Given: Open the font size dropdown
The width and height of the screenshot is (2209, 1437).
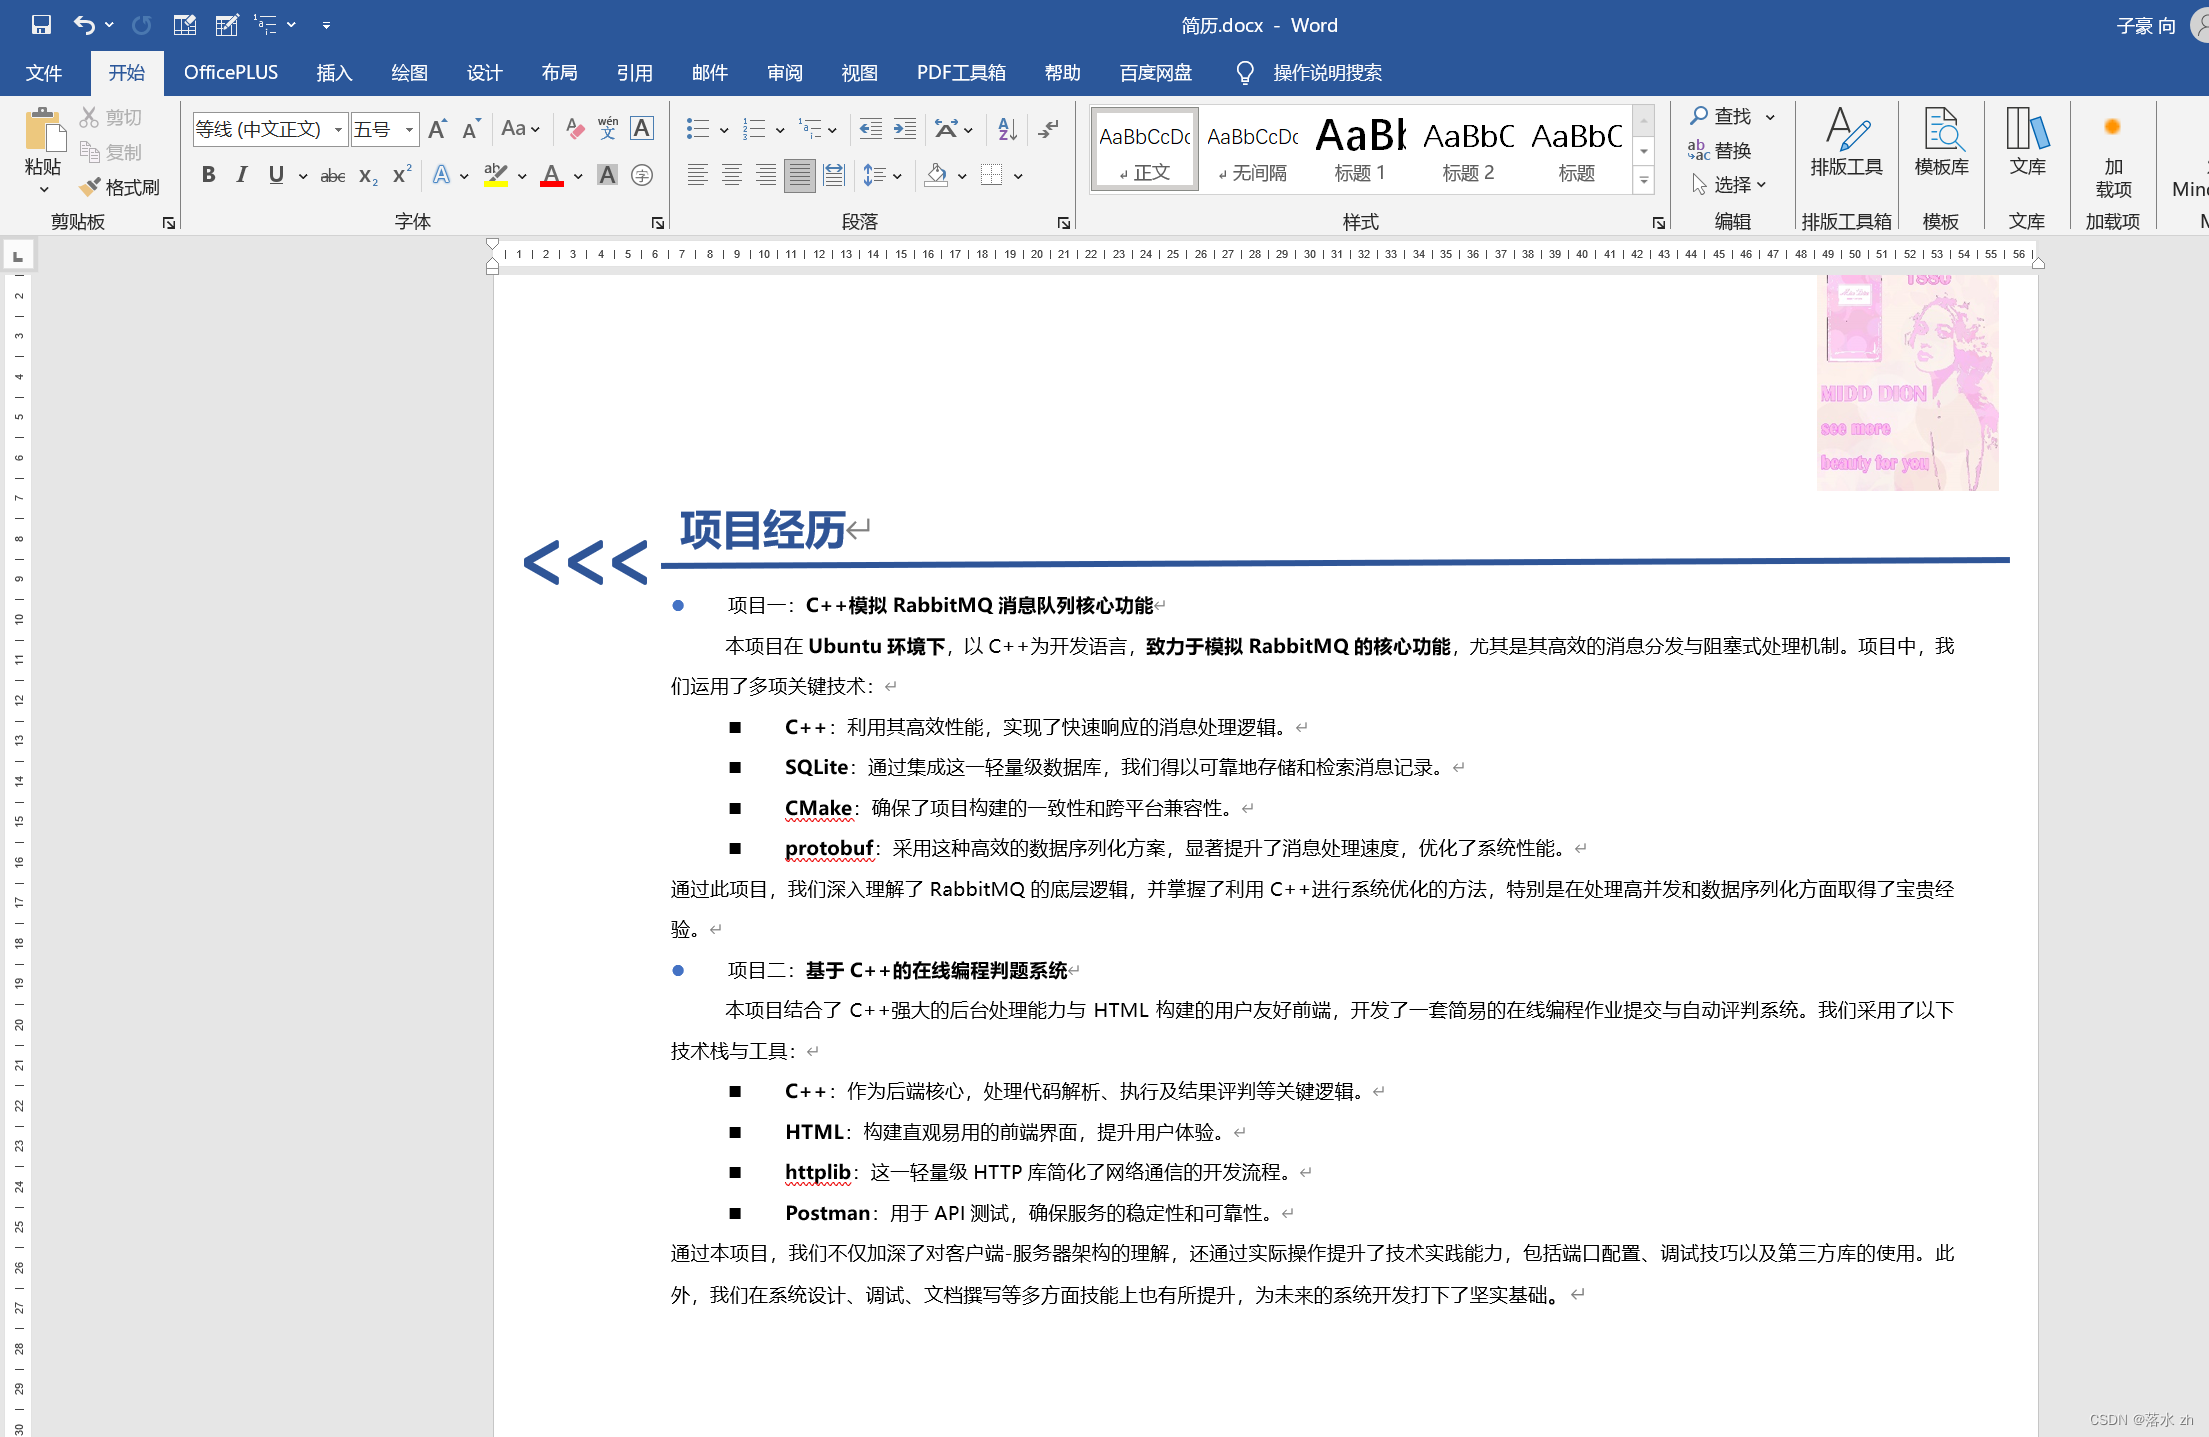Looking at the screenshot, I should [x=409, y=130].
